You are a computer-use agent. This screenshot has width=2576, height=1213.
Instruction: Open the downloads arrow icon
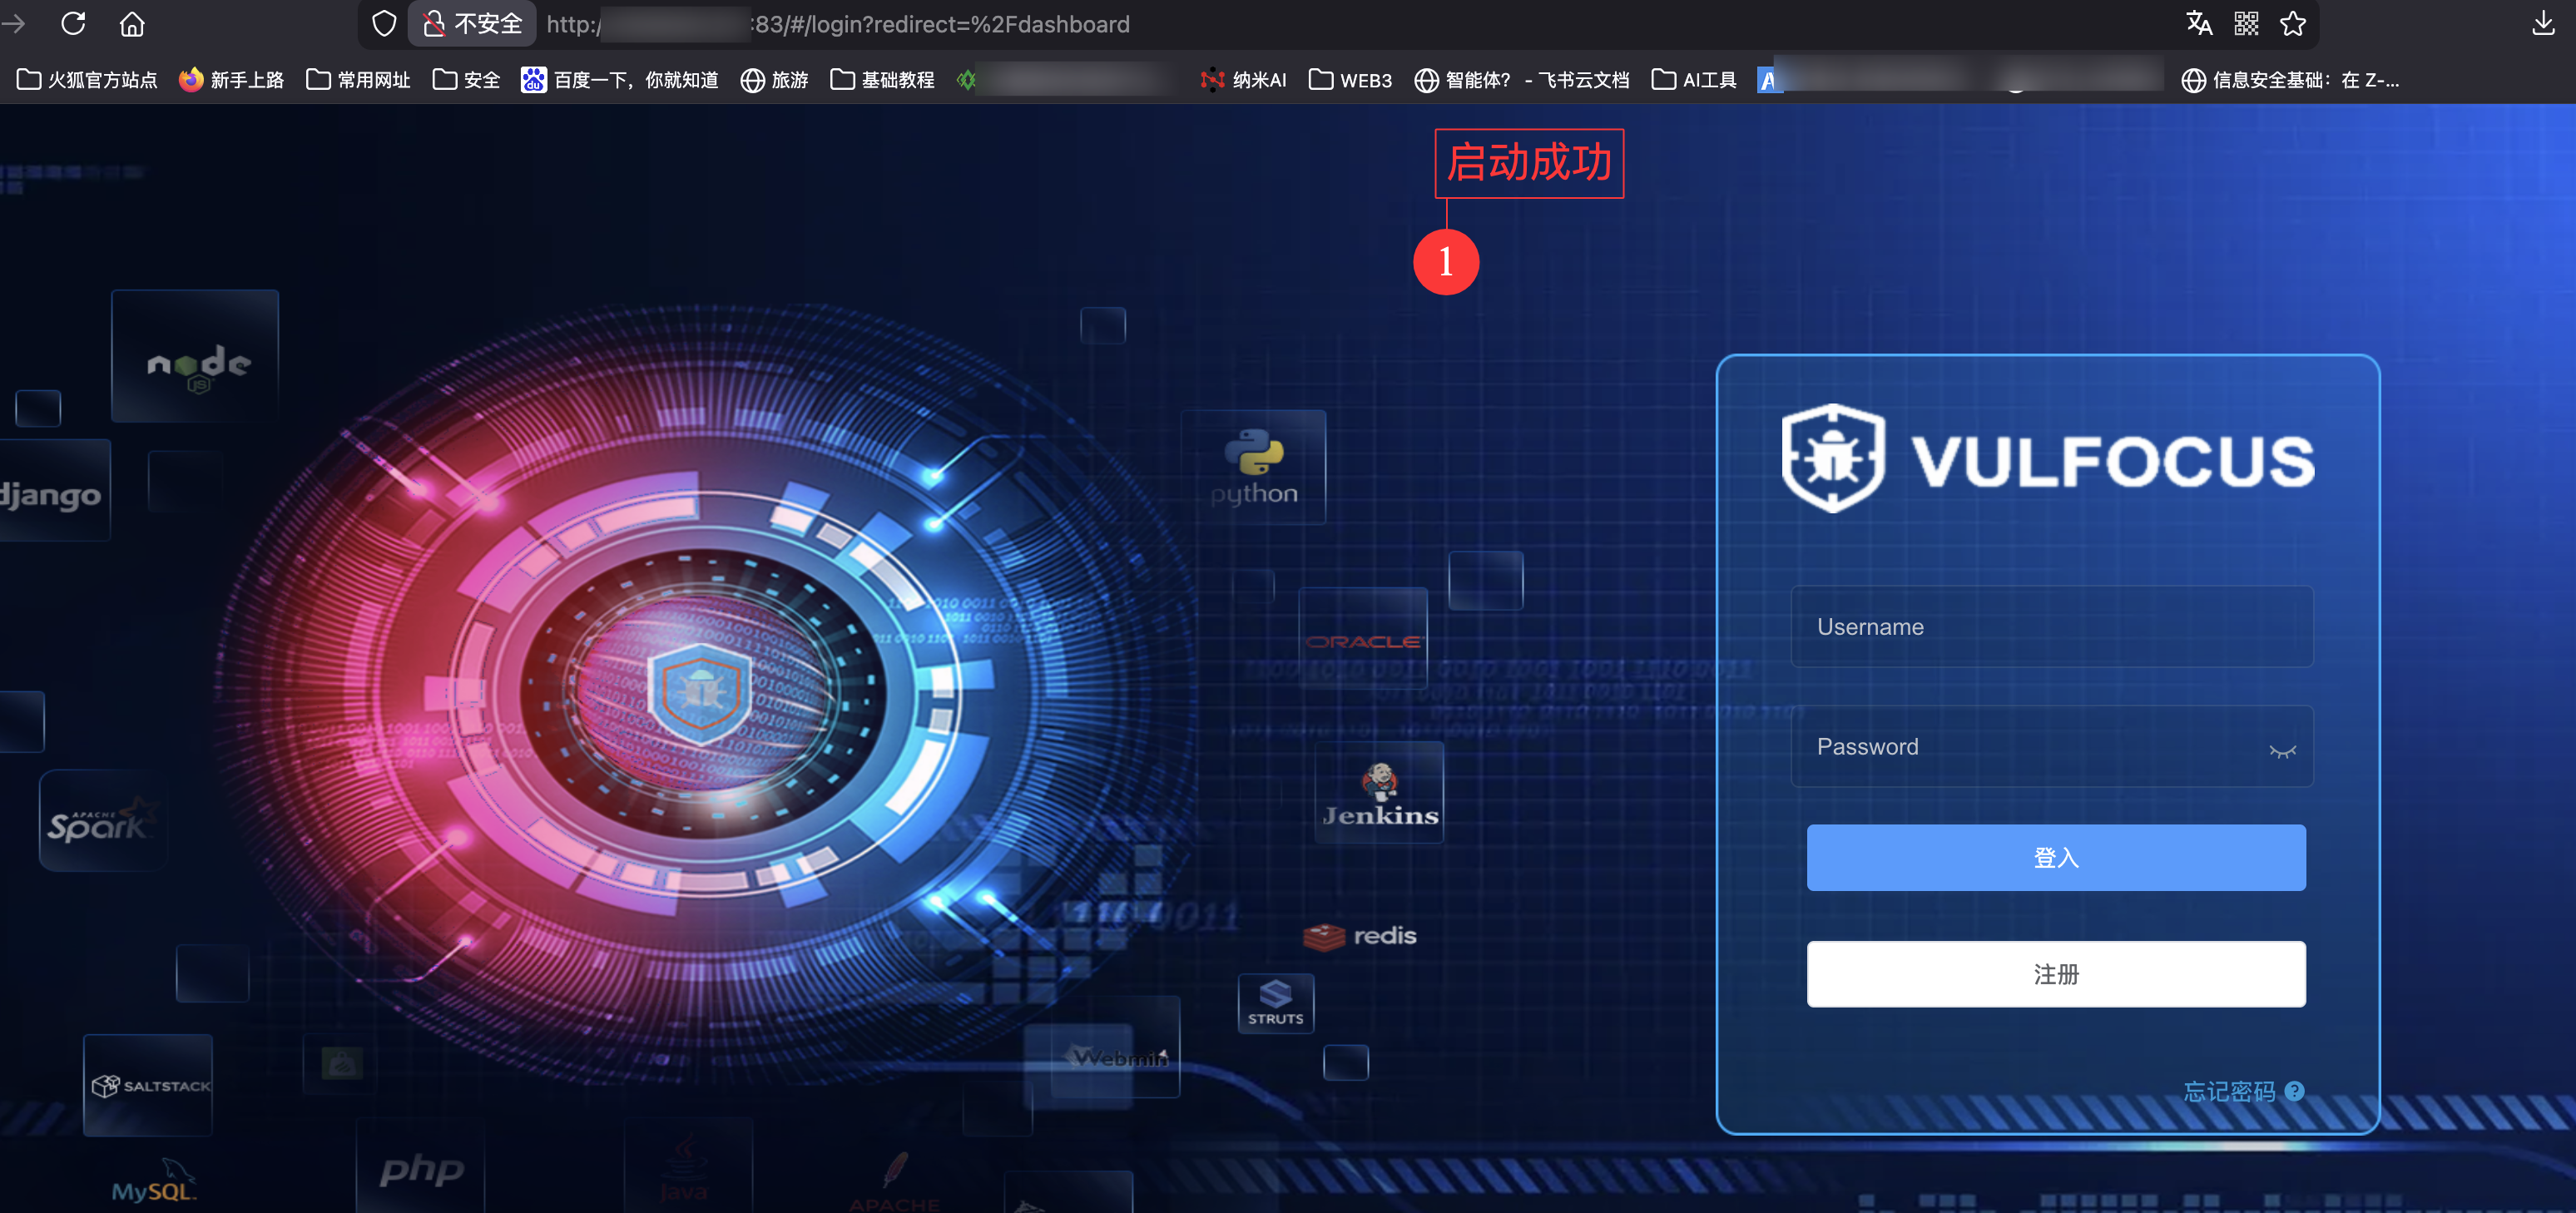point(2543,24)
